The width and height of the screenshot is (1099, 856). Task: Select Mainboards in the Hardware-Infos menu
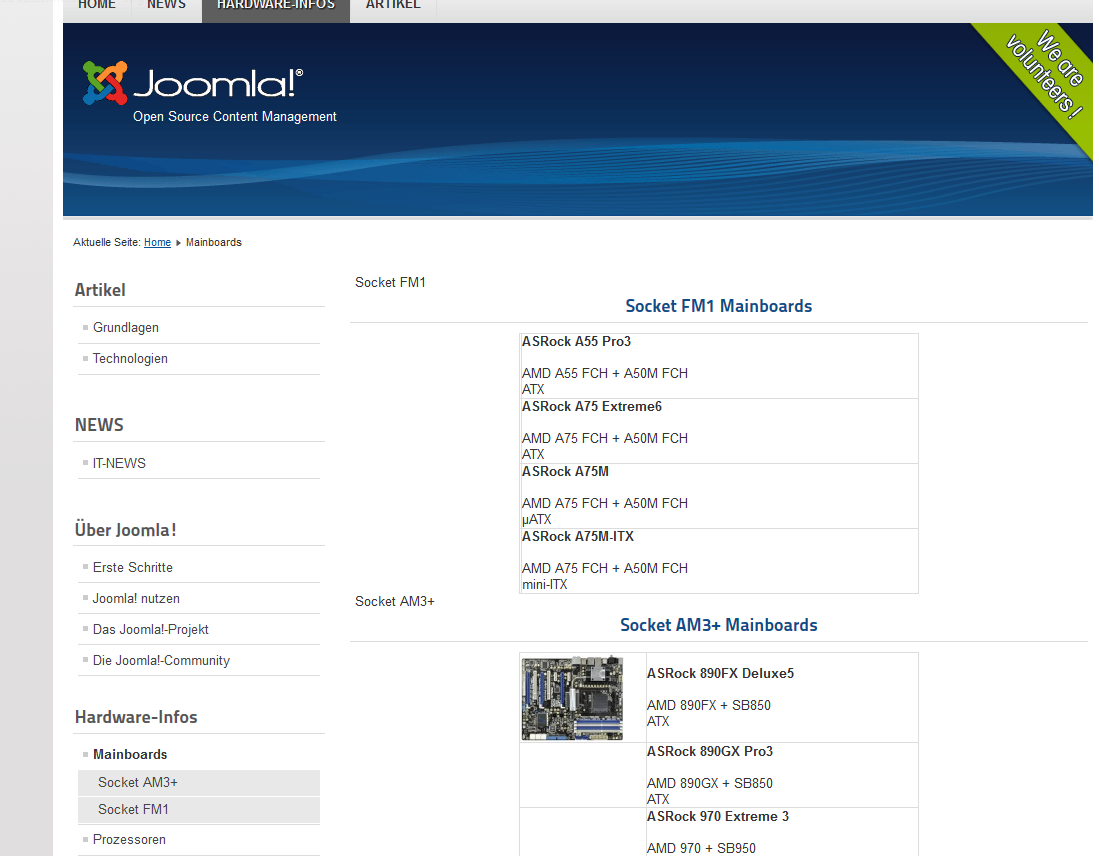tap(130, 754)
